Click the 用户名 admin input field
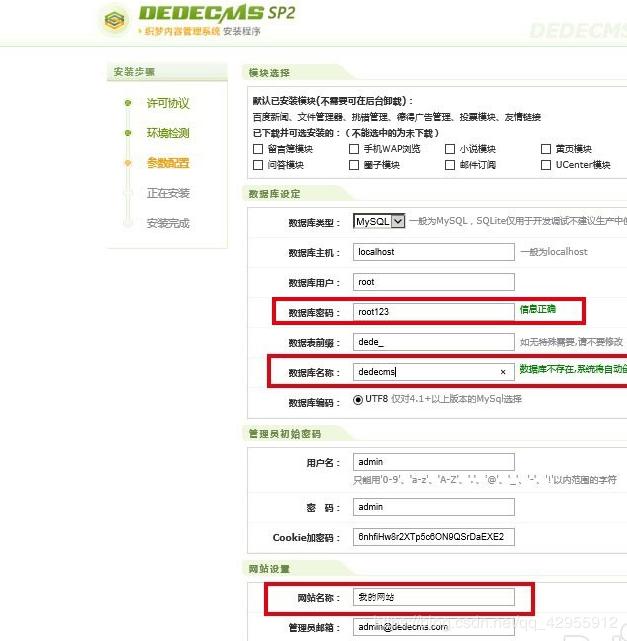Screen dimensions: 627x641 pyautogui.click(x=434, y=462)
